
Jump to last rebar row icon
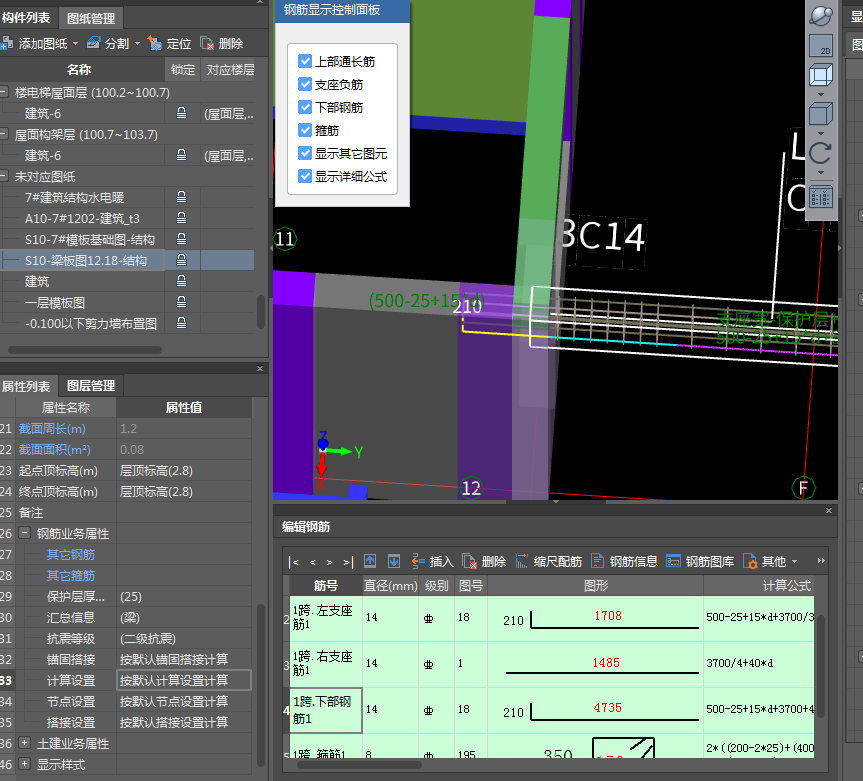[348, 562]
